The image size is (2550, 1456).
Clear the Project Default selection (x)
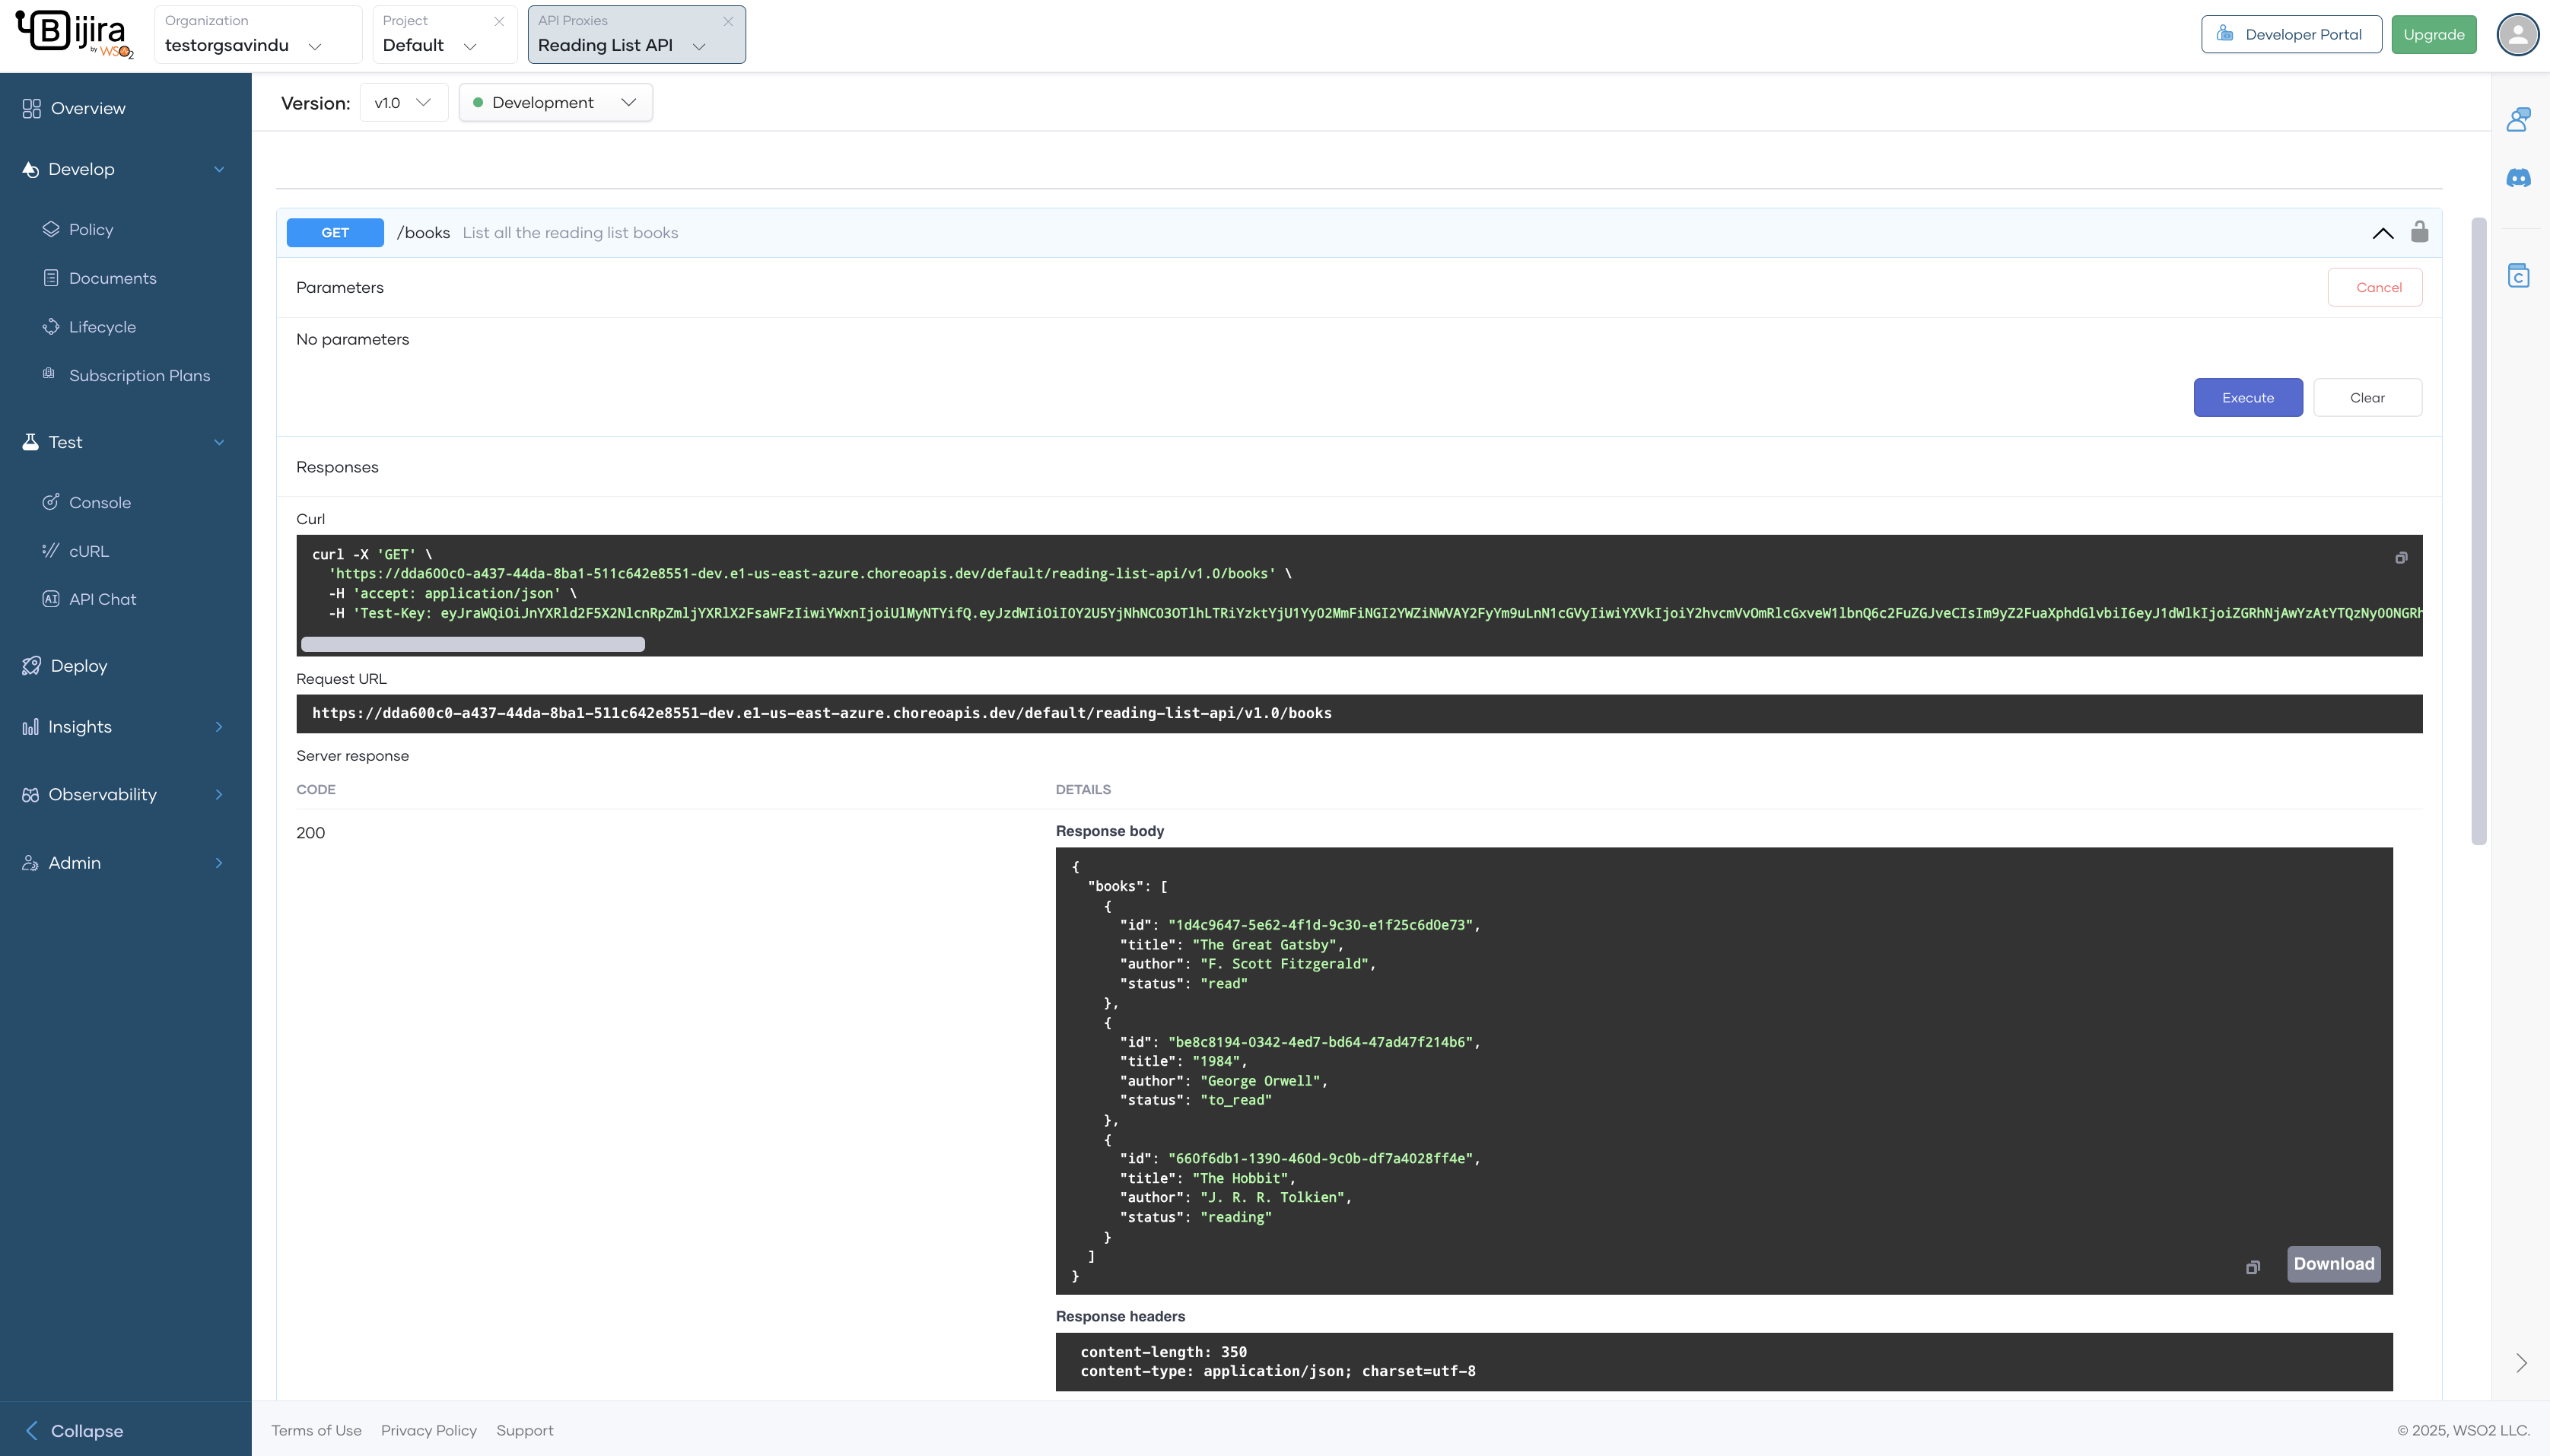(499, 21)
